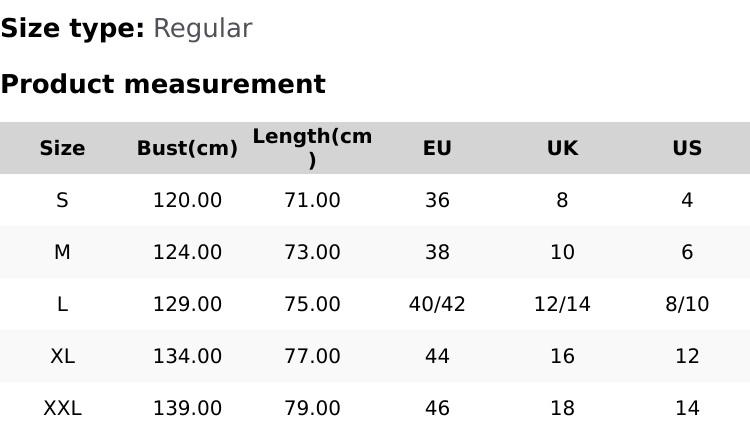Click the Length(cm) column header

[x=312, y=147]
